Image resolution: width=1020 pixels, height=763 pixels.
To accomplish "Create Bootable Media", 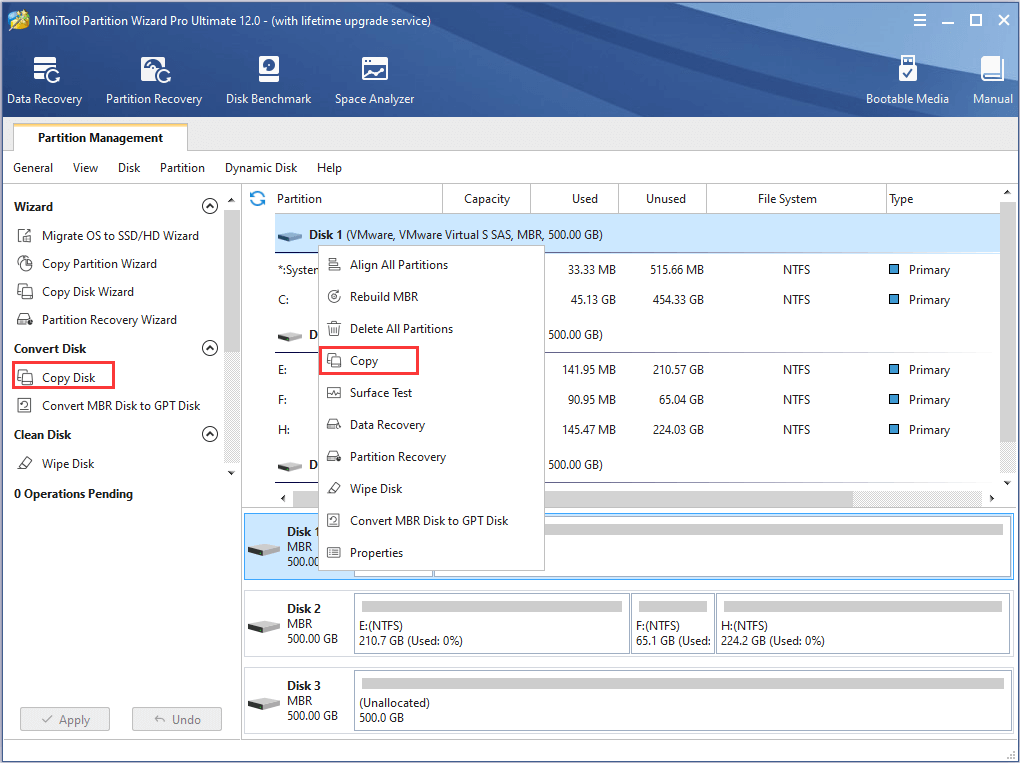I will 907,80.
